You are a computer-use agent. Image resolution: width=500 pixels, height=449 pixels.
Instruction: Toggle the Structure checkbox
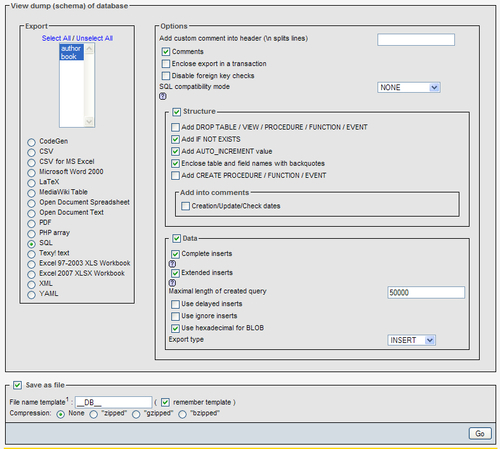[x=177, y=112]
